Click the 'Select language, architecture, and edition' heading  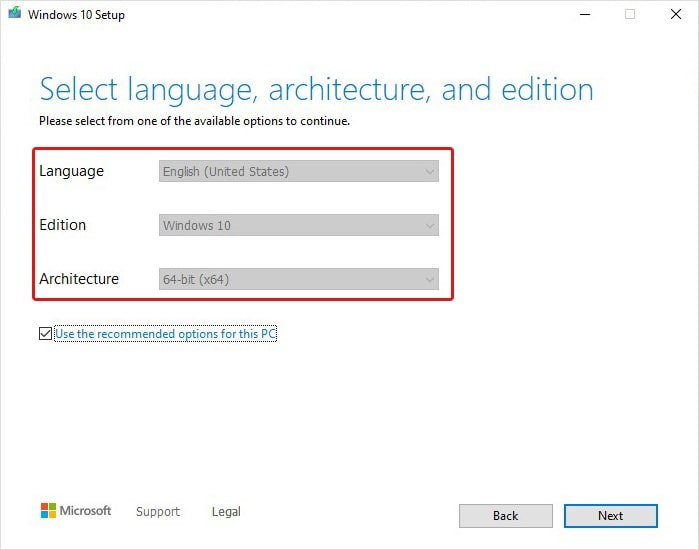coord(316,90)
